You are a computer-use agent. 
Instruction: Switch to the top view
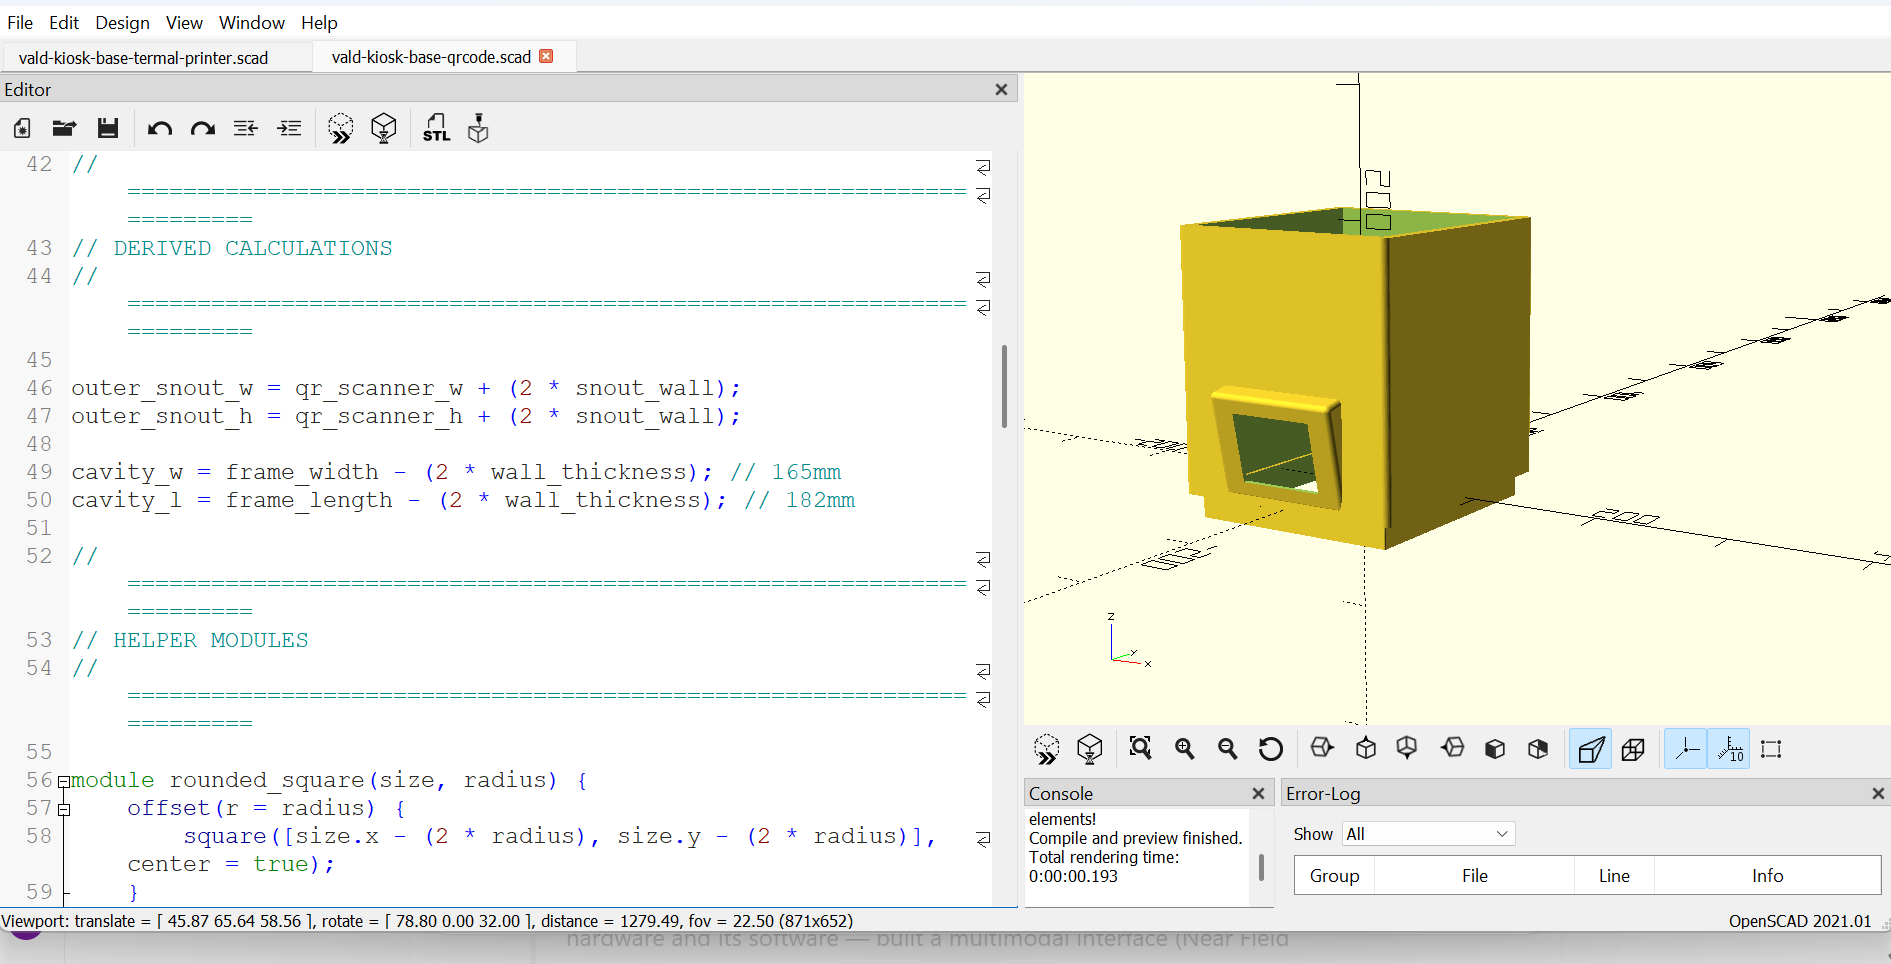(x=1366, y=748)
